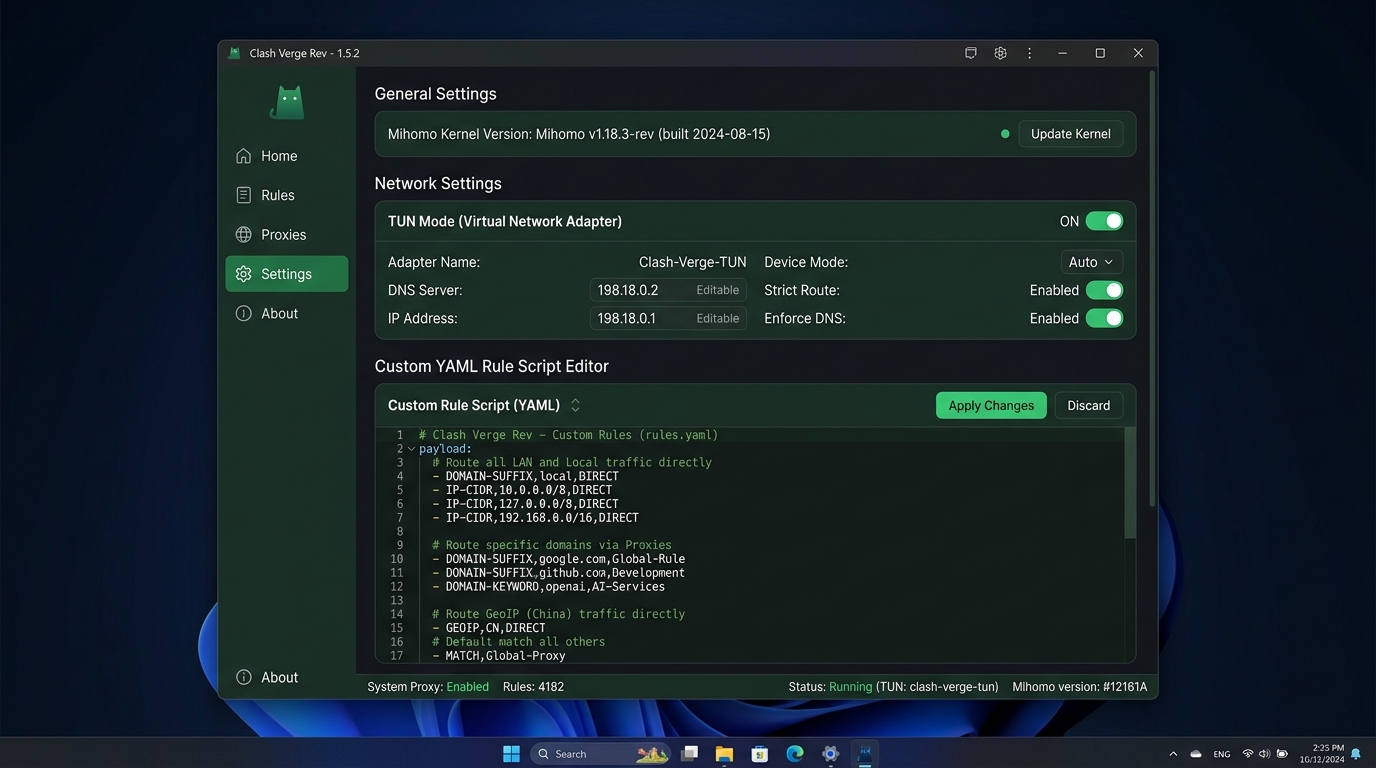Switch to the Proxies section
Screen dimensions: 1376x768
[287, 235]
